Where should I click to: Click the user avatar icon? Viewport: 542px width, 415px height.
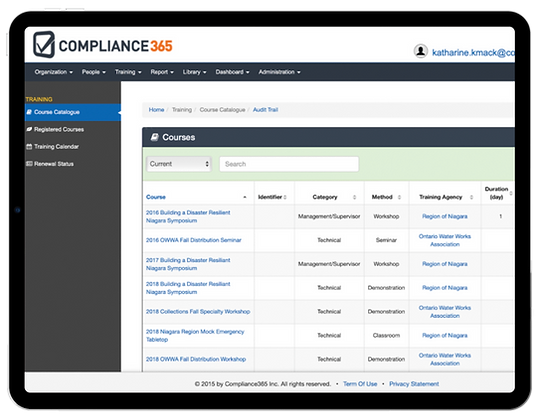(421, 51)
